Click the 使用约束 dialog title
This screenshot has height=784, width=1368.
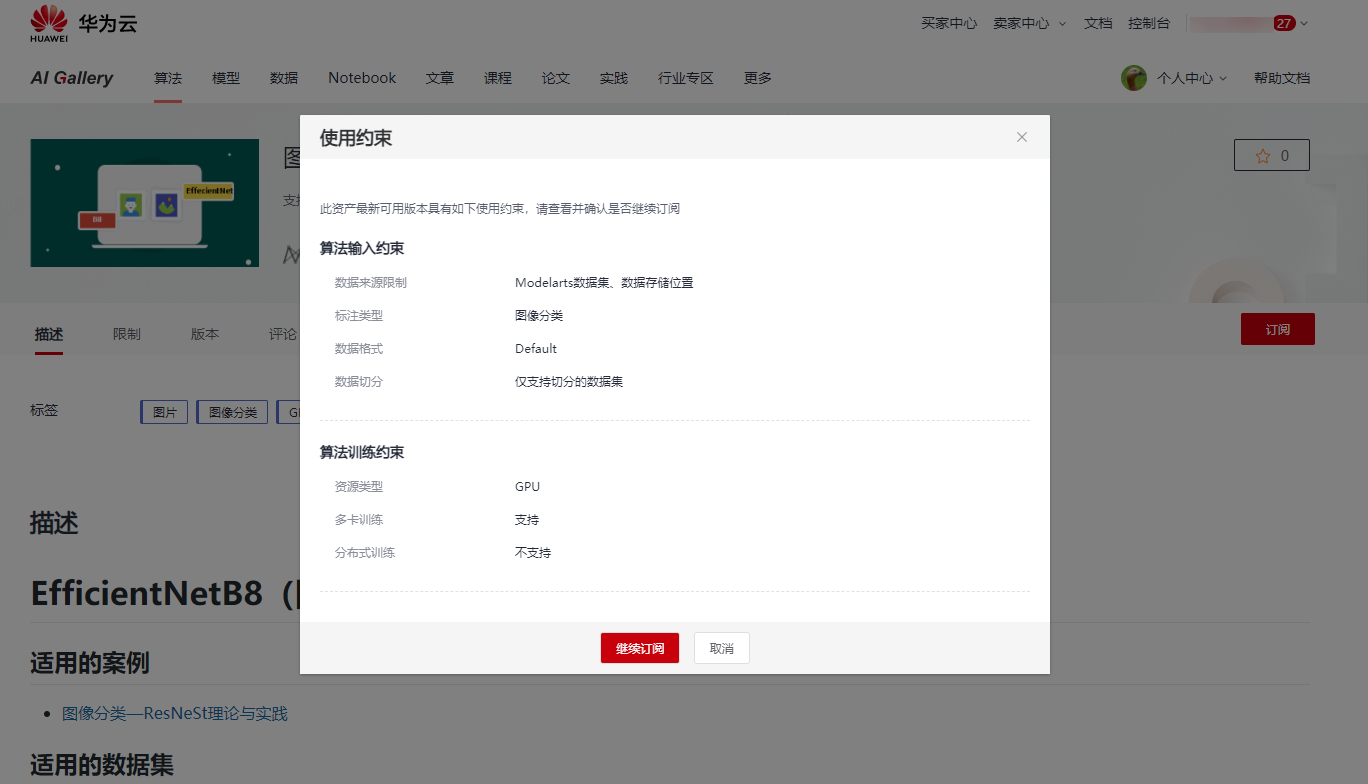point(356,138)
